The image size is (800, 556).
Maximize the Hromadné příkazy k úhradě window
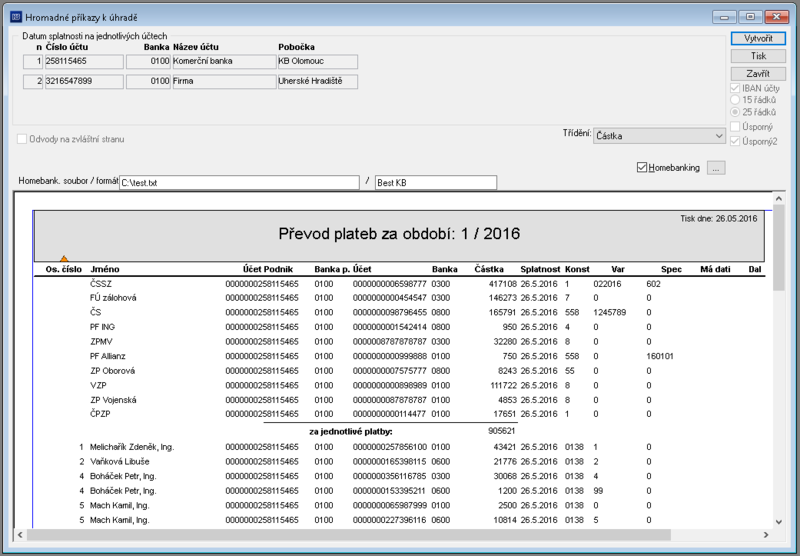tap(751, 17)
